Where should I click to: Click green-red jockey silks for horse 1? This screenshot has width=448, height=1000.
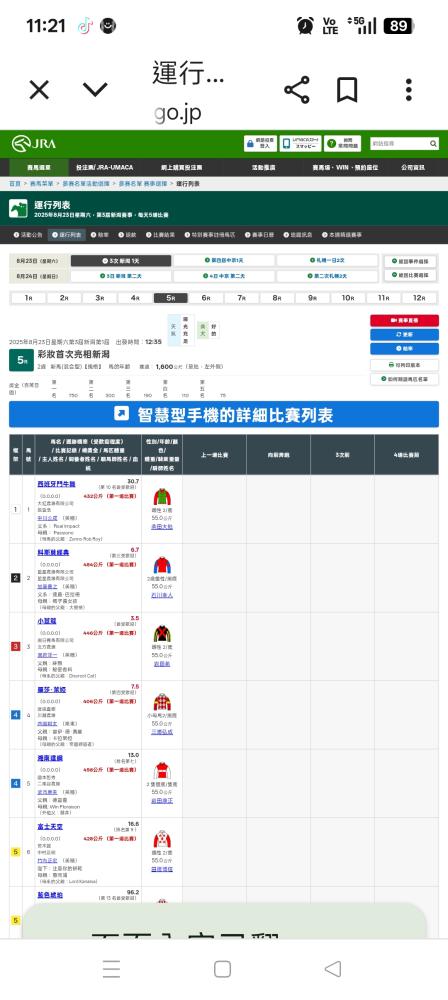pyautogui.click(x=162, y=497)
